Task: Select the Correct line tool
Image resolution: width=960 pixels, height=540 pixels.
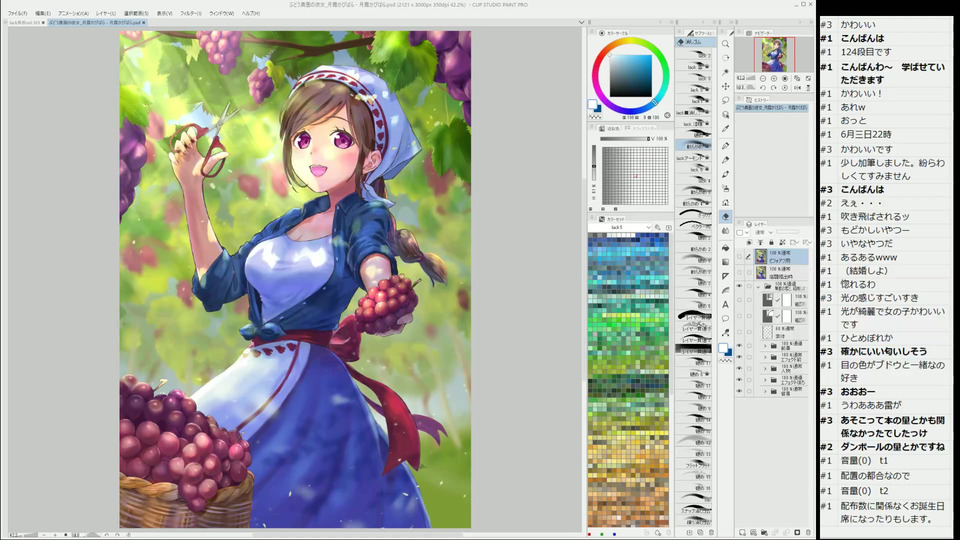Action: 726,290
